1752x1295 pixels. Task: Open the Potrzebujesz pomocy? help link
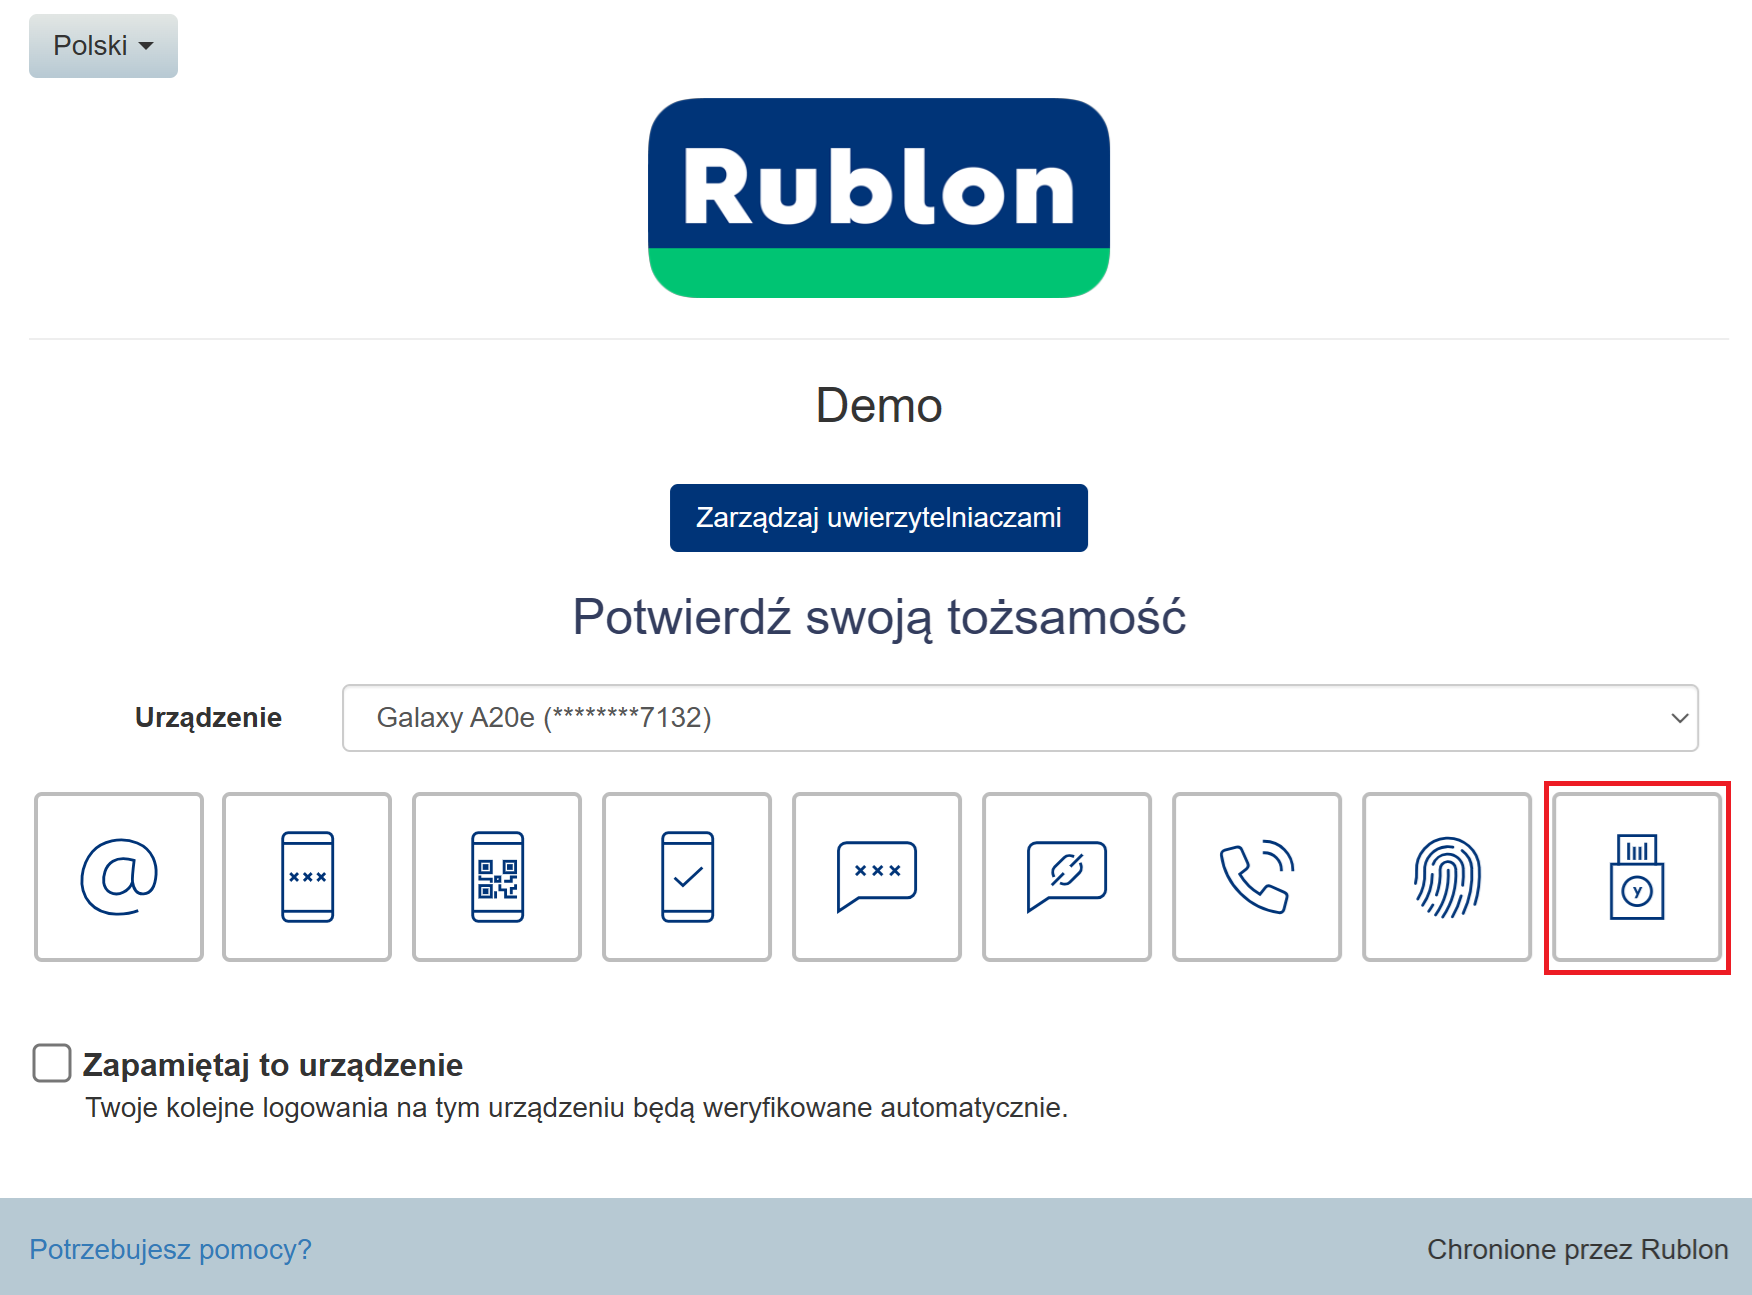pos(170,1249)
